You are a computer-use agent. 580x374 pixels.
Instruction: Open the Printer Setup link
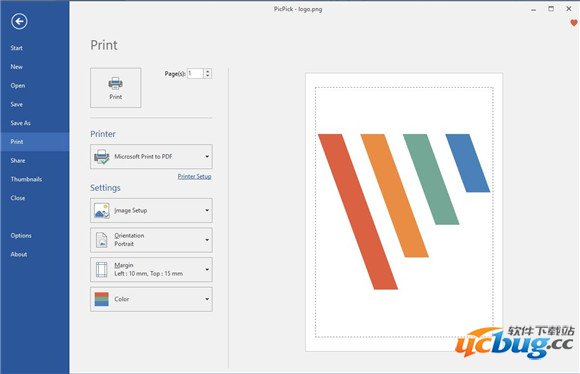click(194, 176)
